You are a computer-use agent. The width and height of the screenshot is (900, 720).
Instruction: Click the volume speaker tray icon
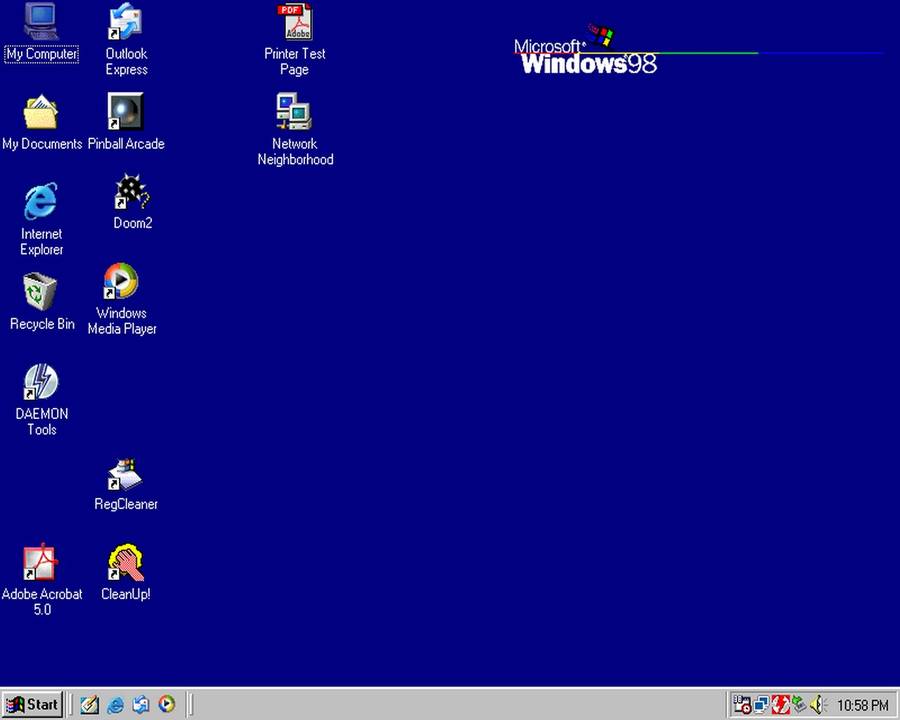point(818,704)
